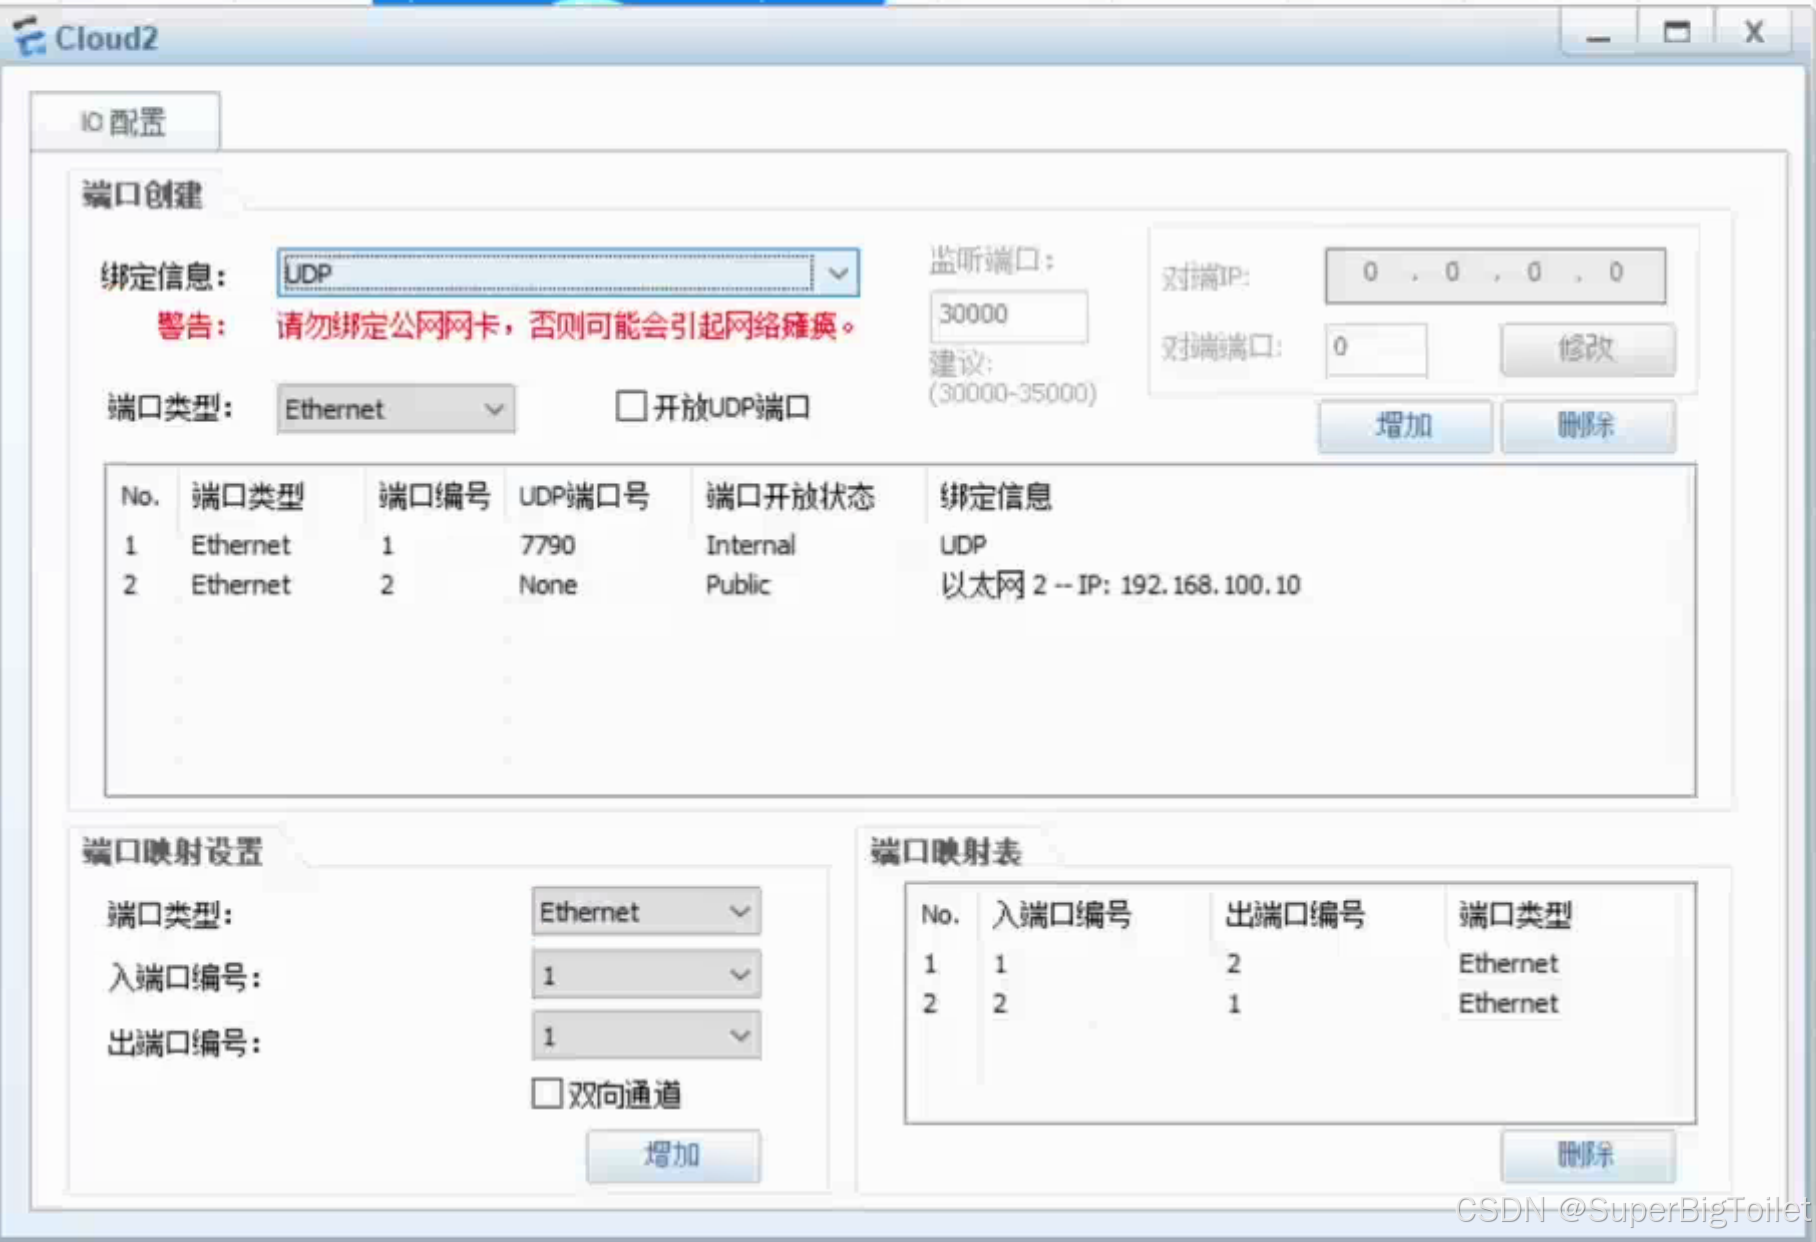Select mapping row 1 with out port 2
This screenshot has height=1242, width=1816.
(x=1300, y=964)
